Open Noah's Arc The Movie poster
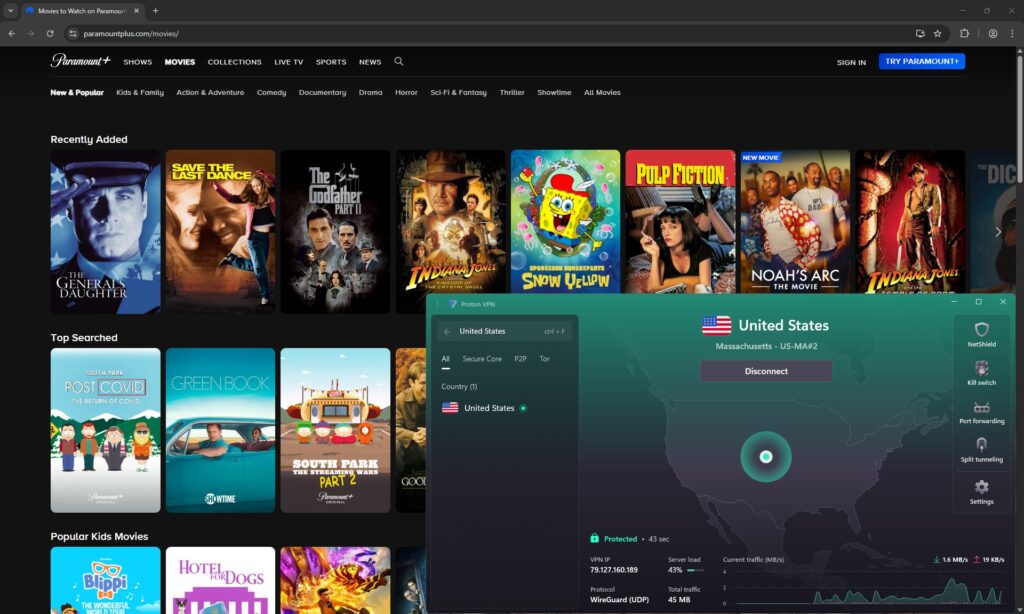Viewport: 1024px width, 614px height. click(x=795, y=221)
